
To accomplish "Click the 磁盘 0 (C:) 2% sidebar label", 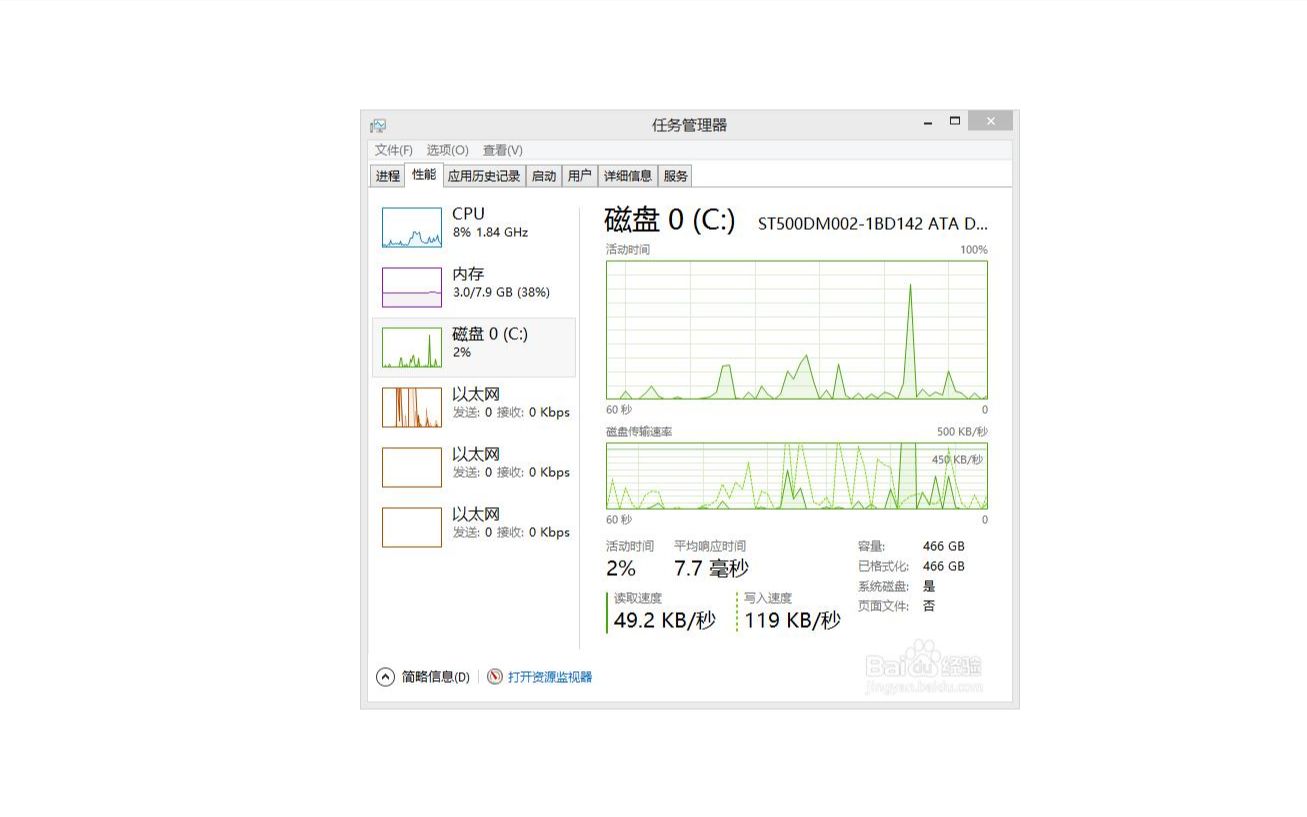I will (x=490, y=342).
